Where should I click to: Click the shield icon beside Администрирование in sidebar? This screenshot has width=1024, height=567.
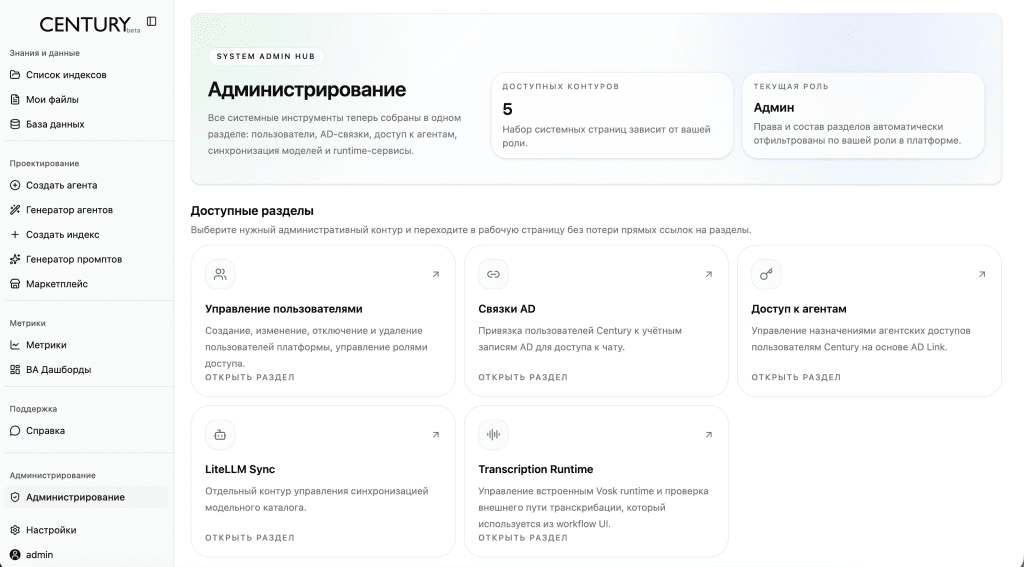click(15, 497)
